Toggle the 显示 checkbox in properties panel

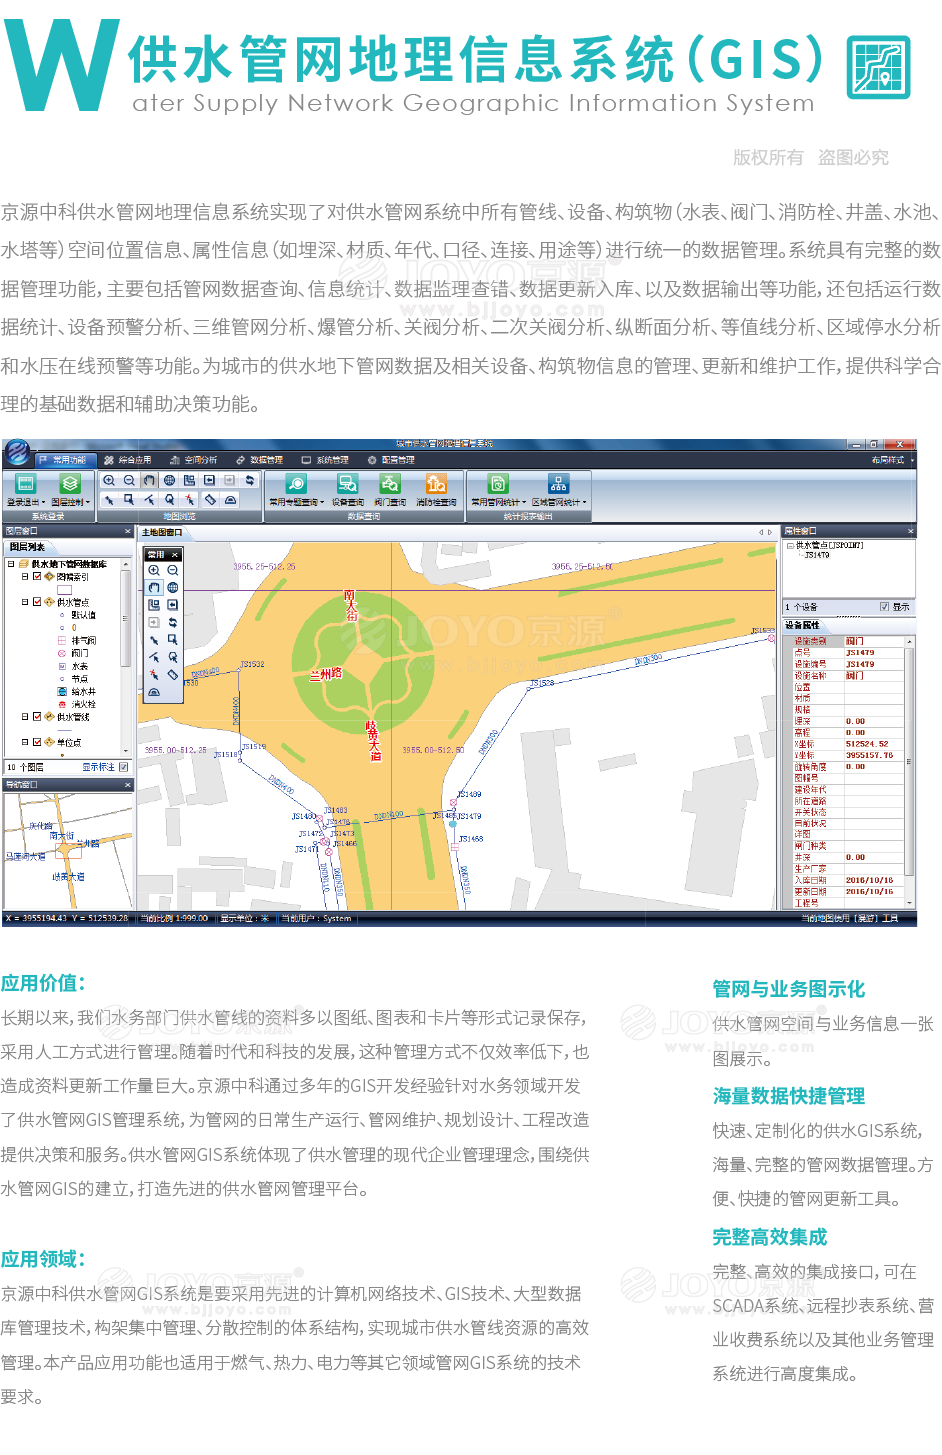pyautogui.click(x=884, y=607)
